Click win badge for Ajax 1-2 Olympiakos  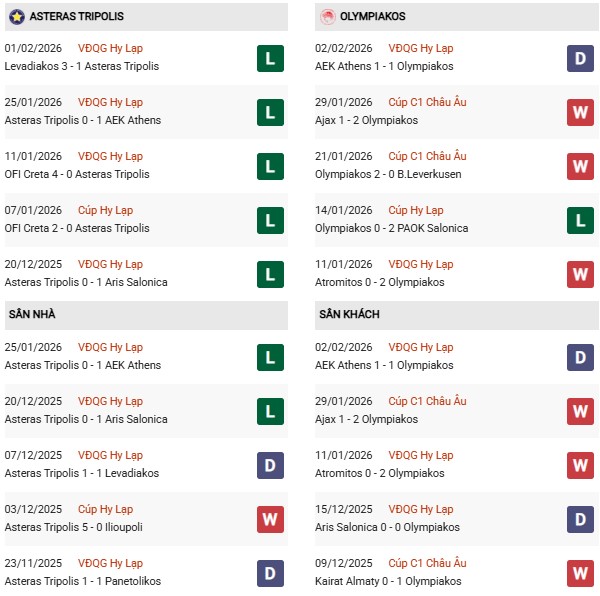pyautogui.click(x=580, y=112)
